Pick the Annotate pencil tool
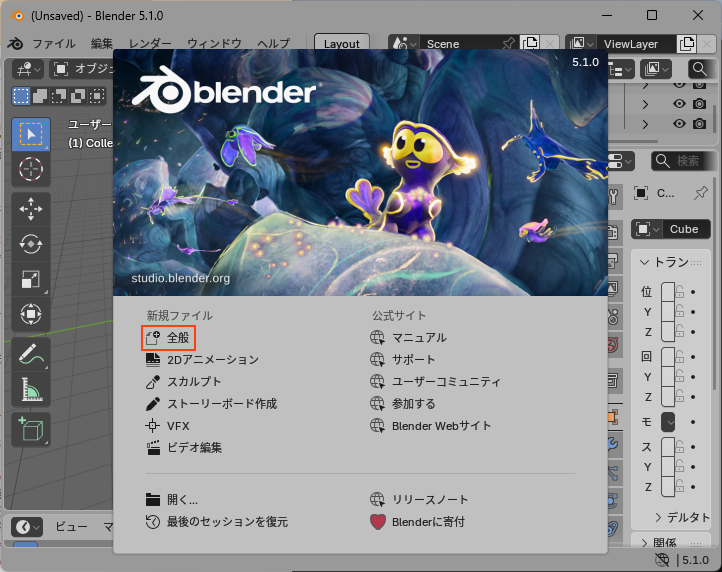 click(x=31, y=355)
